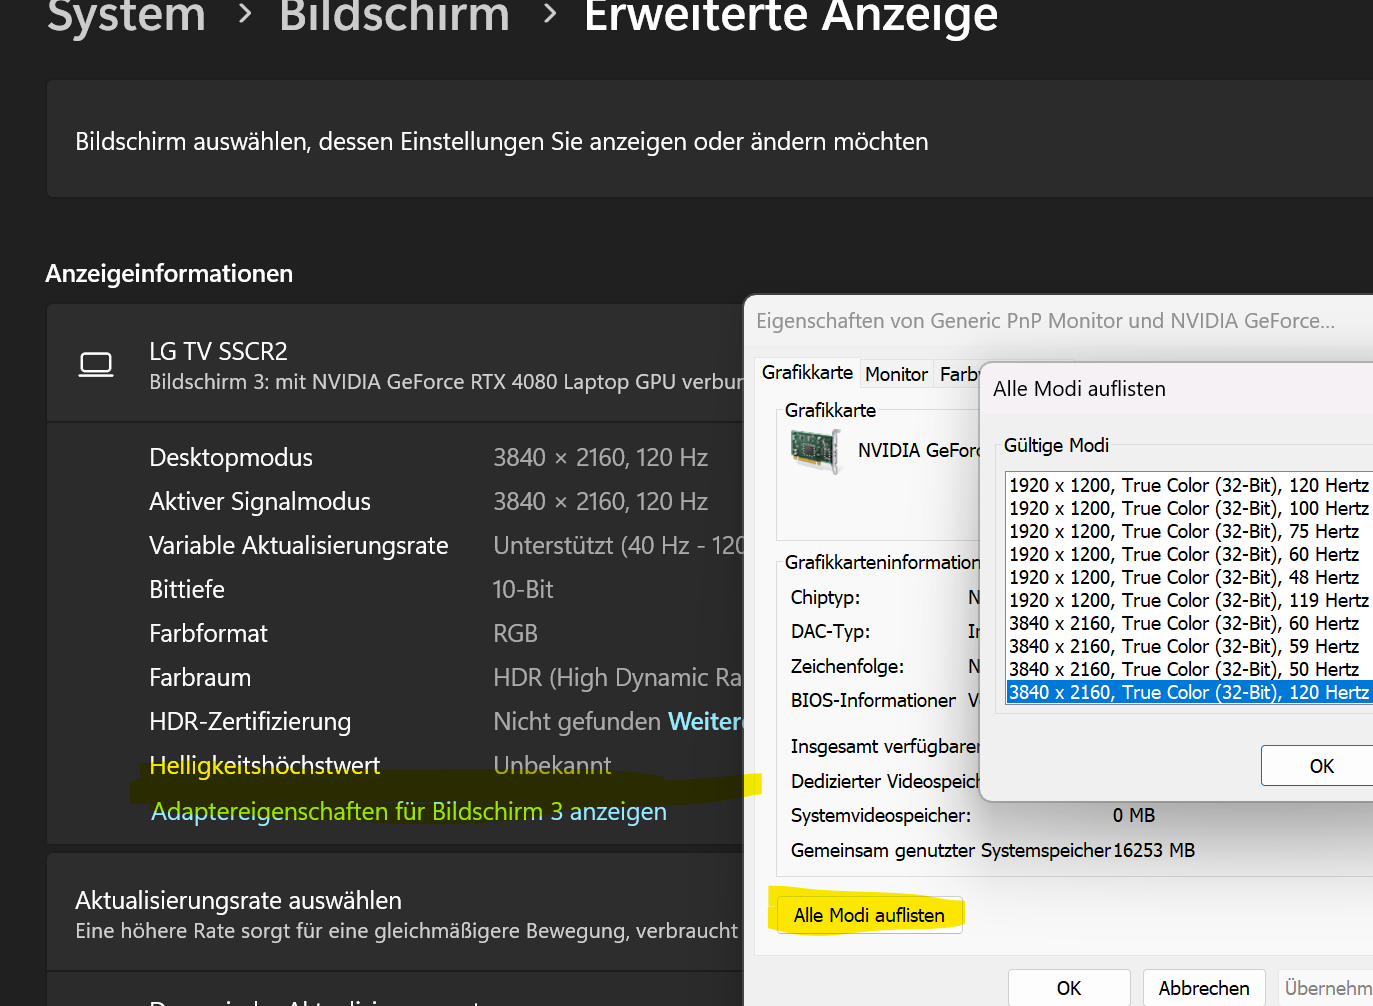Click the Farbraum 'HDR (High Dynamic Ra...' value

click(x=618, y=677)
